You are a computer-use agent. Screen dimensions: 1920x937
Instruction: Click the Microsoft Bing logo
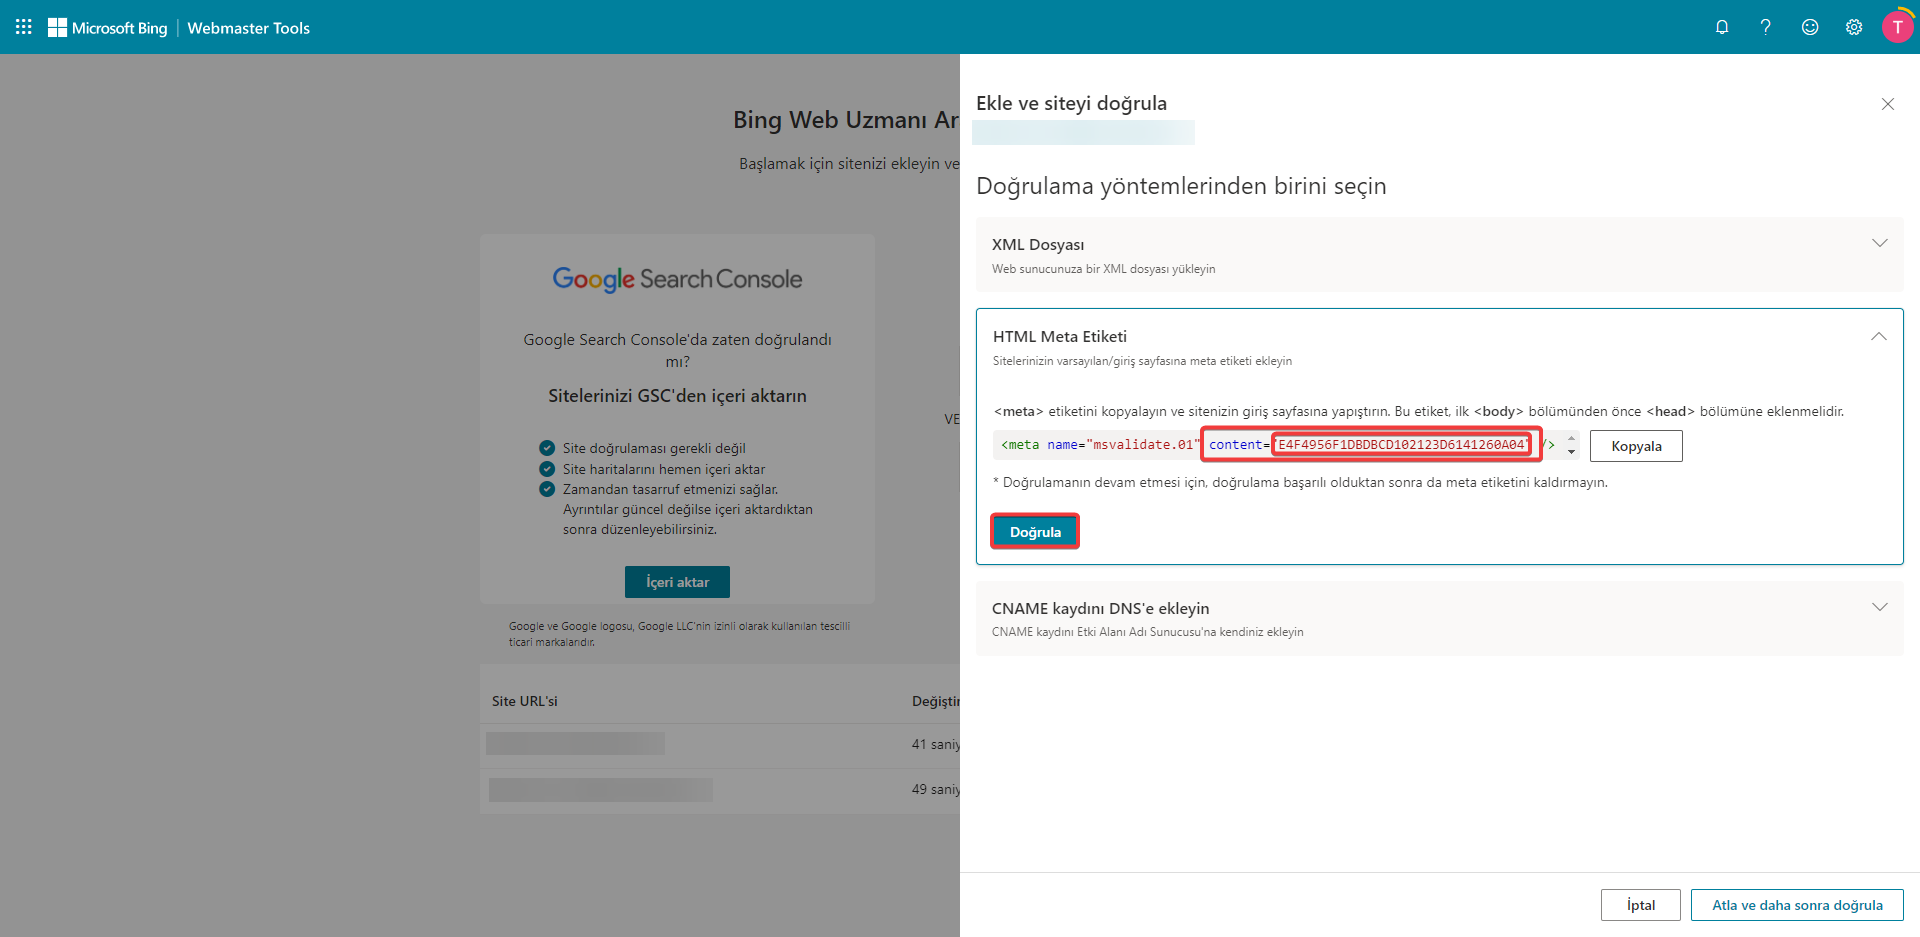click(x=108, y=28)
